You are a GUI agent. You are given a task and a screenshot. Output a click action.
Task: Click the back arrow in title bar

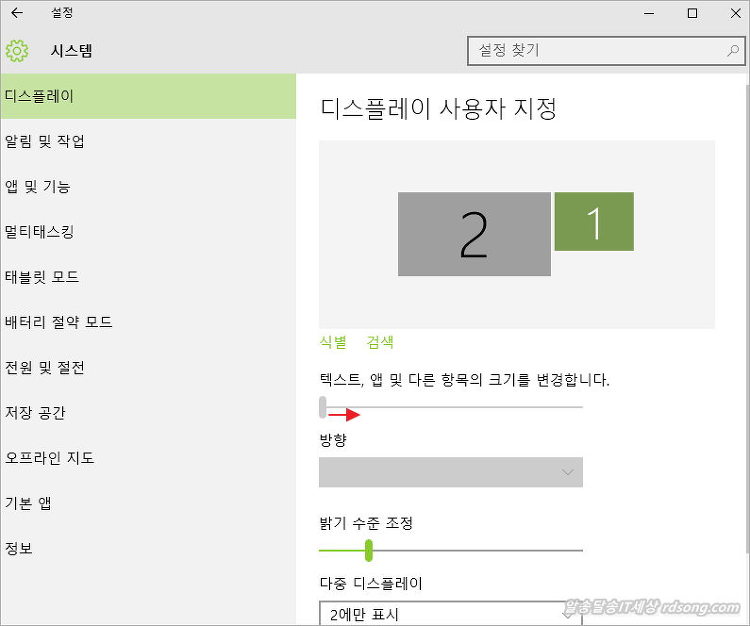(16, 14)
